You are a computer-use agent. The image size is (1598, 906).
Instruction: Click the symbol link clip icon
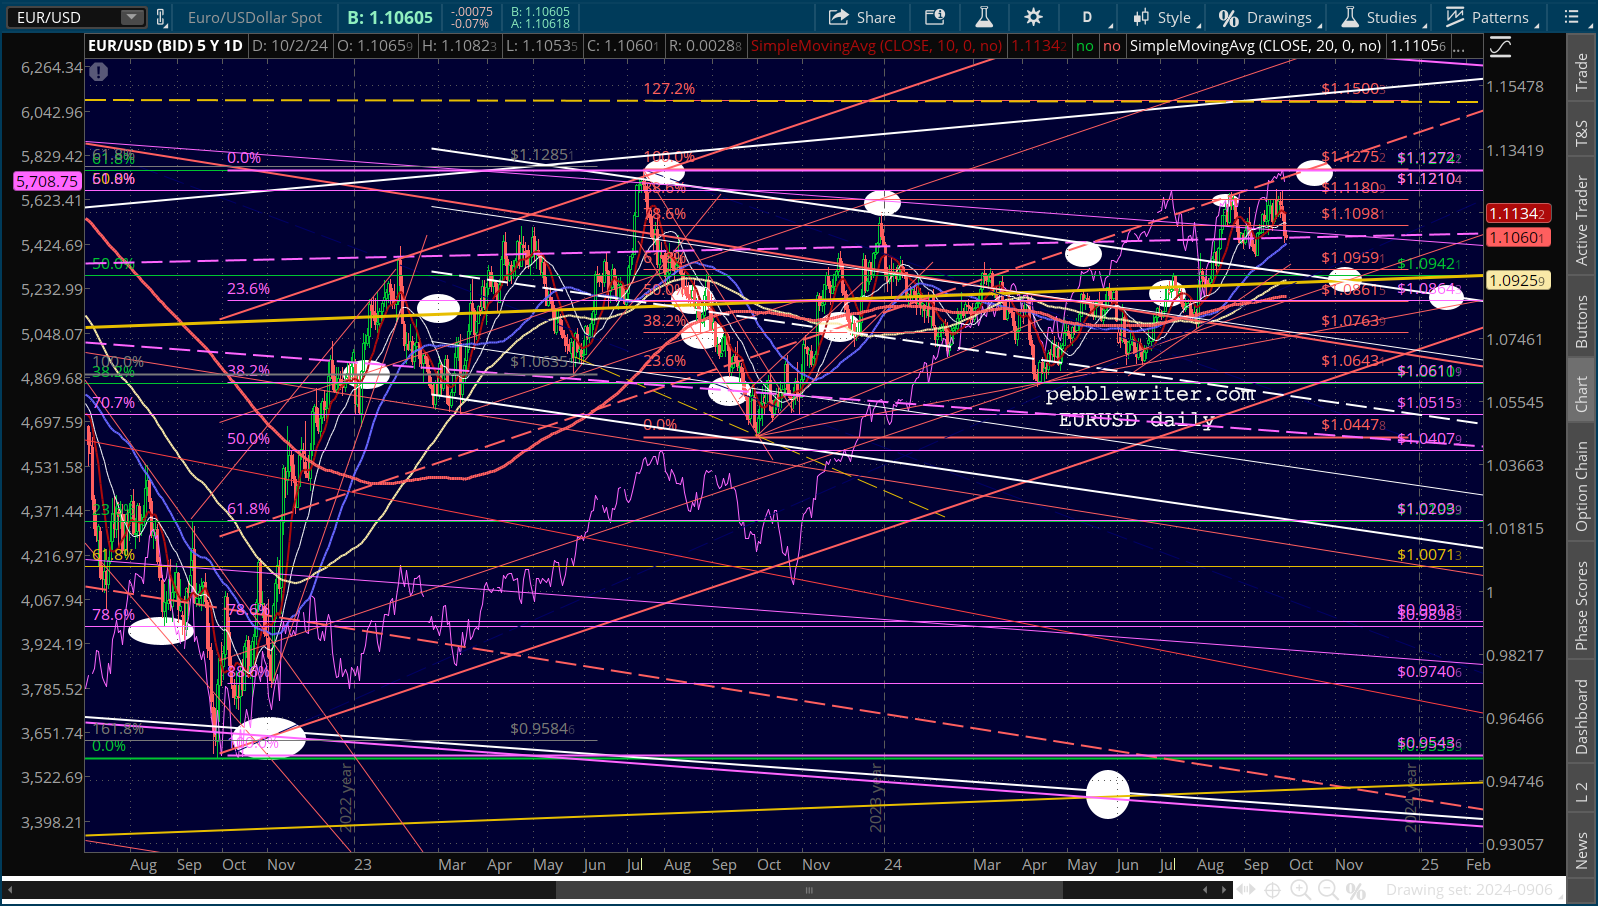161,17
